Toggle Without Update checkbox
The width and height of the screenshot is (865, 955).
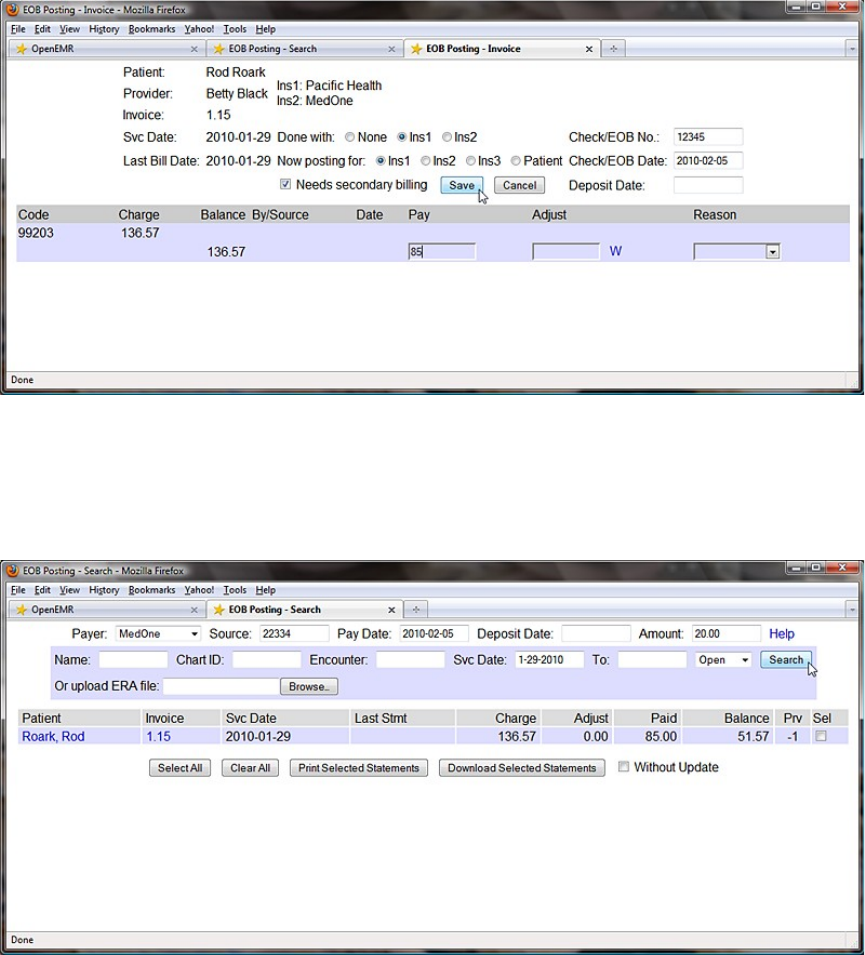coord(623,767)
